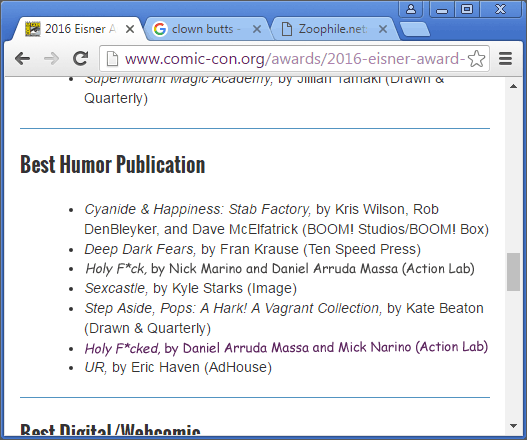Close the 2016 Eisner tab
The image size is (527, 440).
[x=130, y=29]
